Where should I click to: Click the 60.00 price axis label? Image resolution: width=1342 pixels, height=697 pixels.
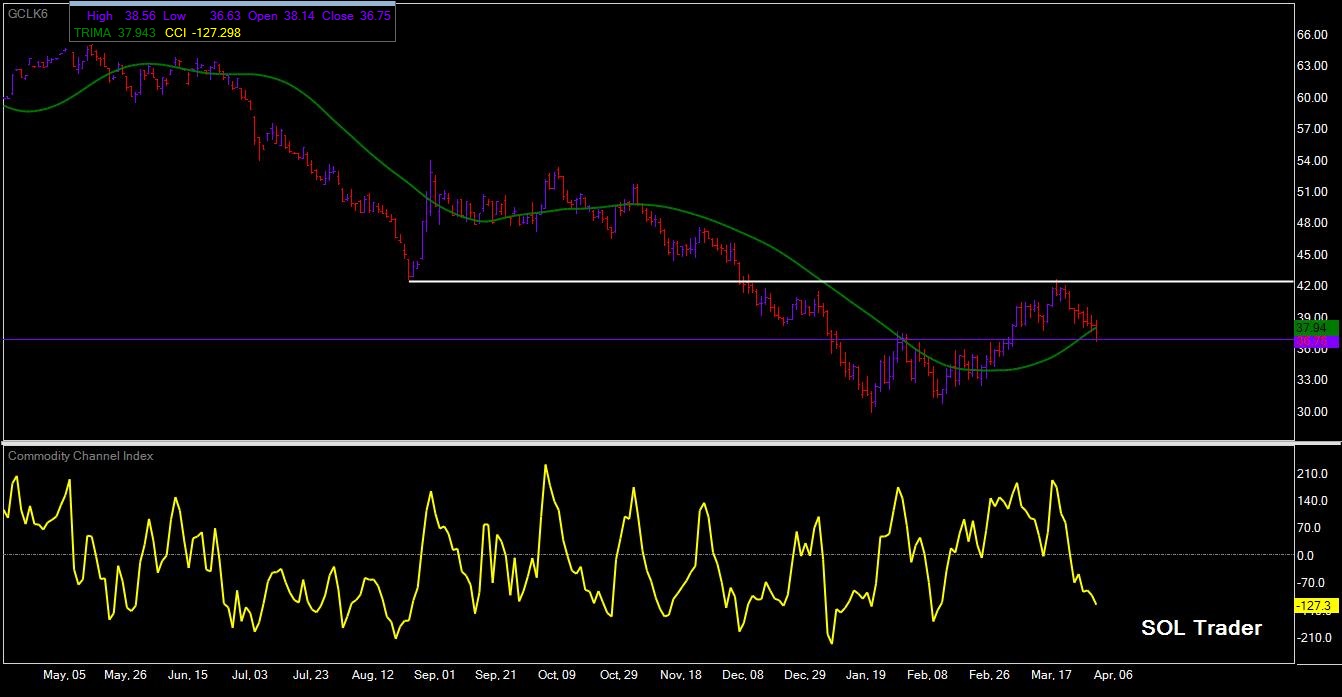point(1311,98)
